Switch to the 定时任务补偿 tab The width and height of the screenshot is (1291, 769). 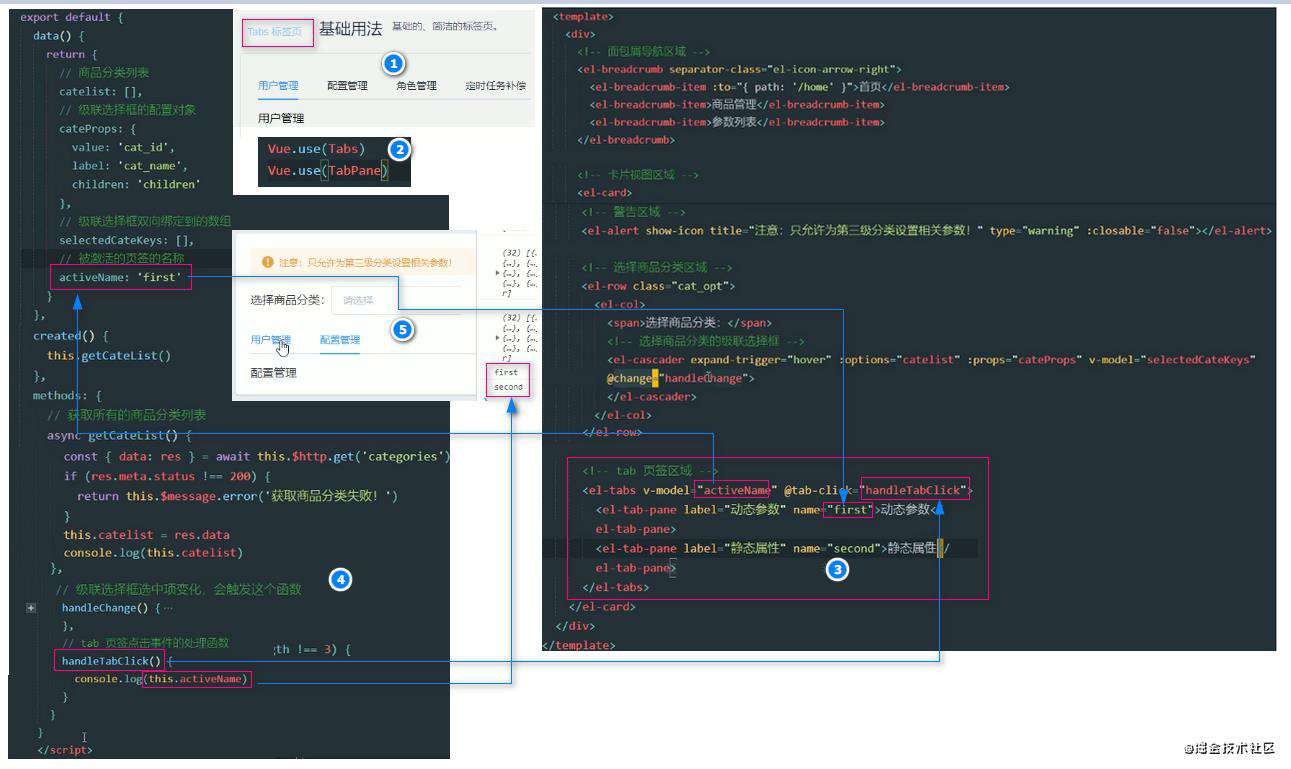[x=496, y=86]
